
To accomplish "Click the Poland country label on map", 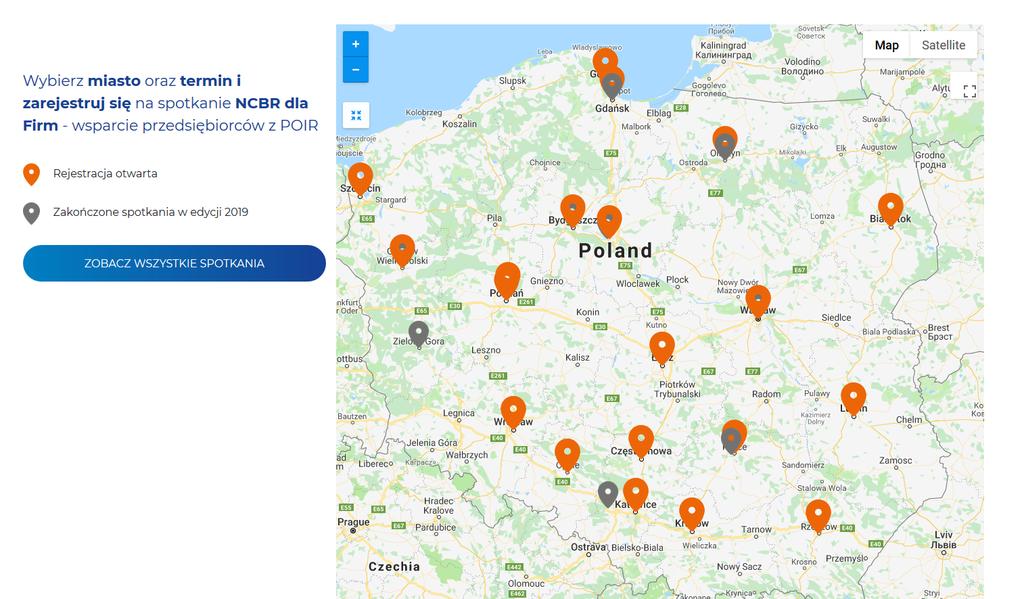I will (615, 250).
